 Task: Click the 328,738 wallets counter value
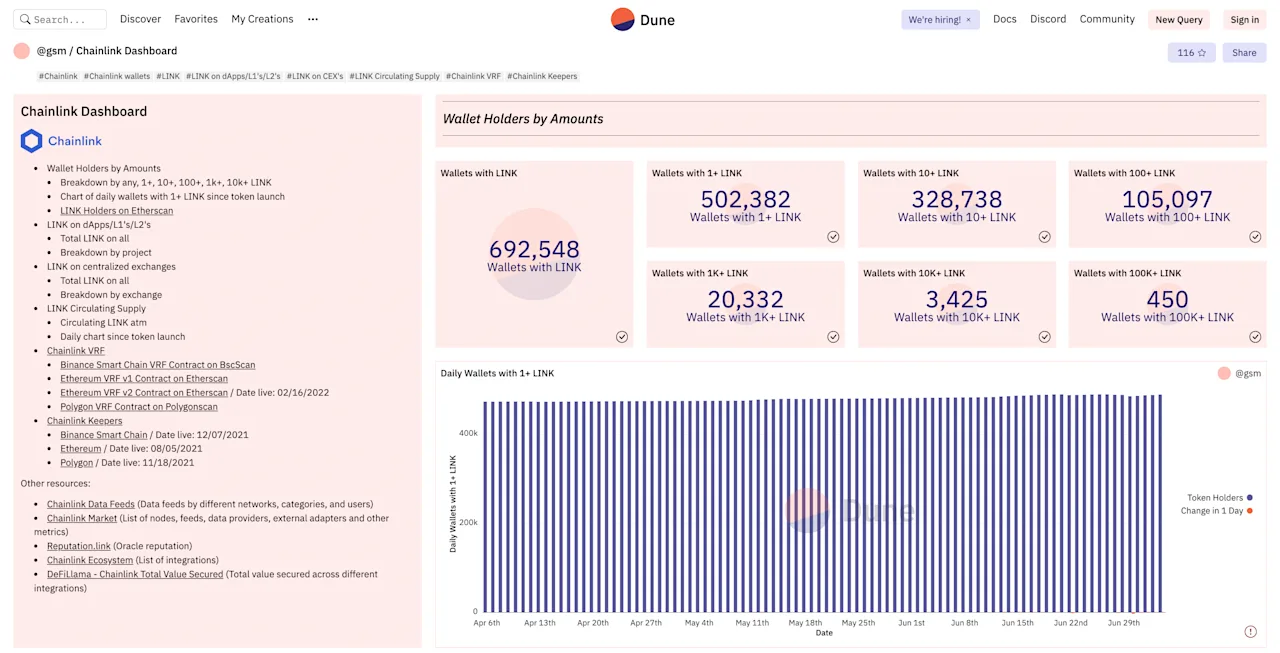[957, 199]
